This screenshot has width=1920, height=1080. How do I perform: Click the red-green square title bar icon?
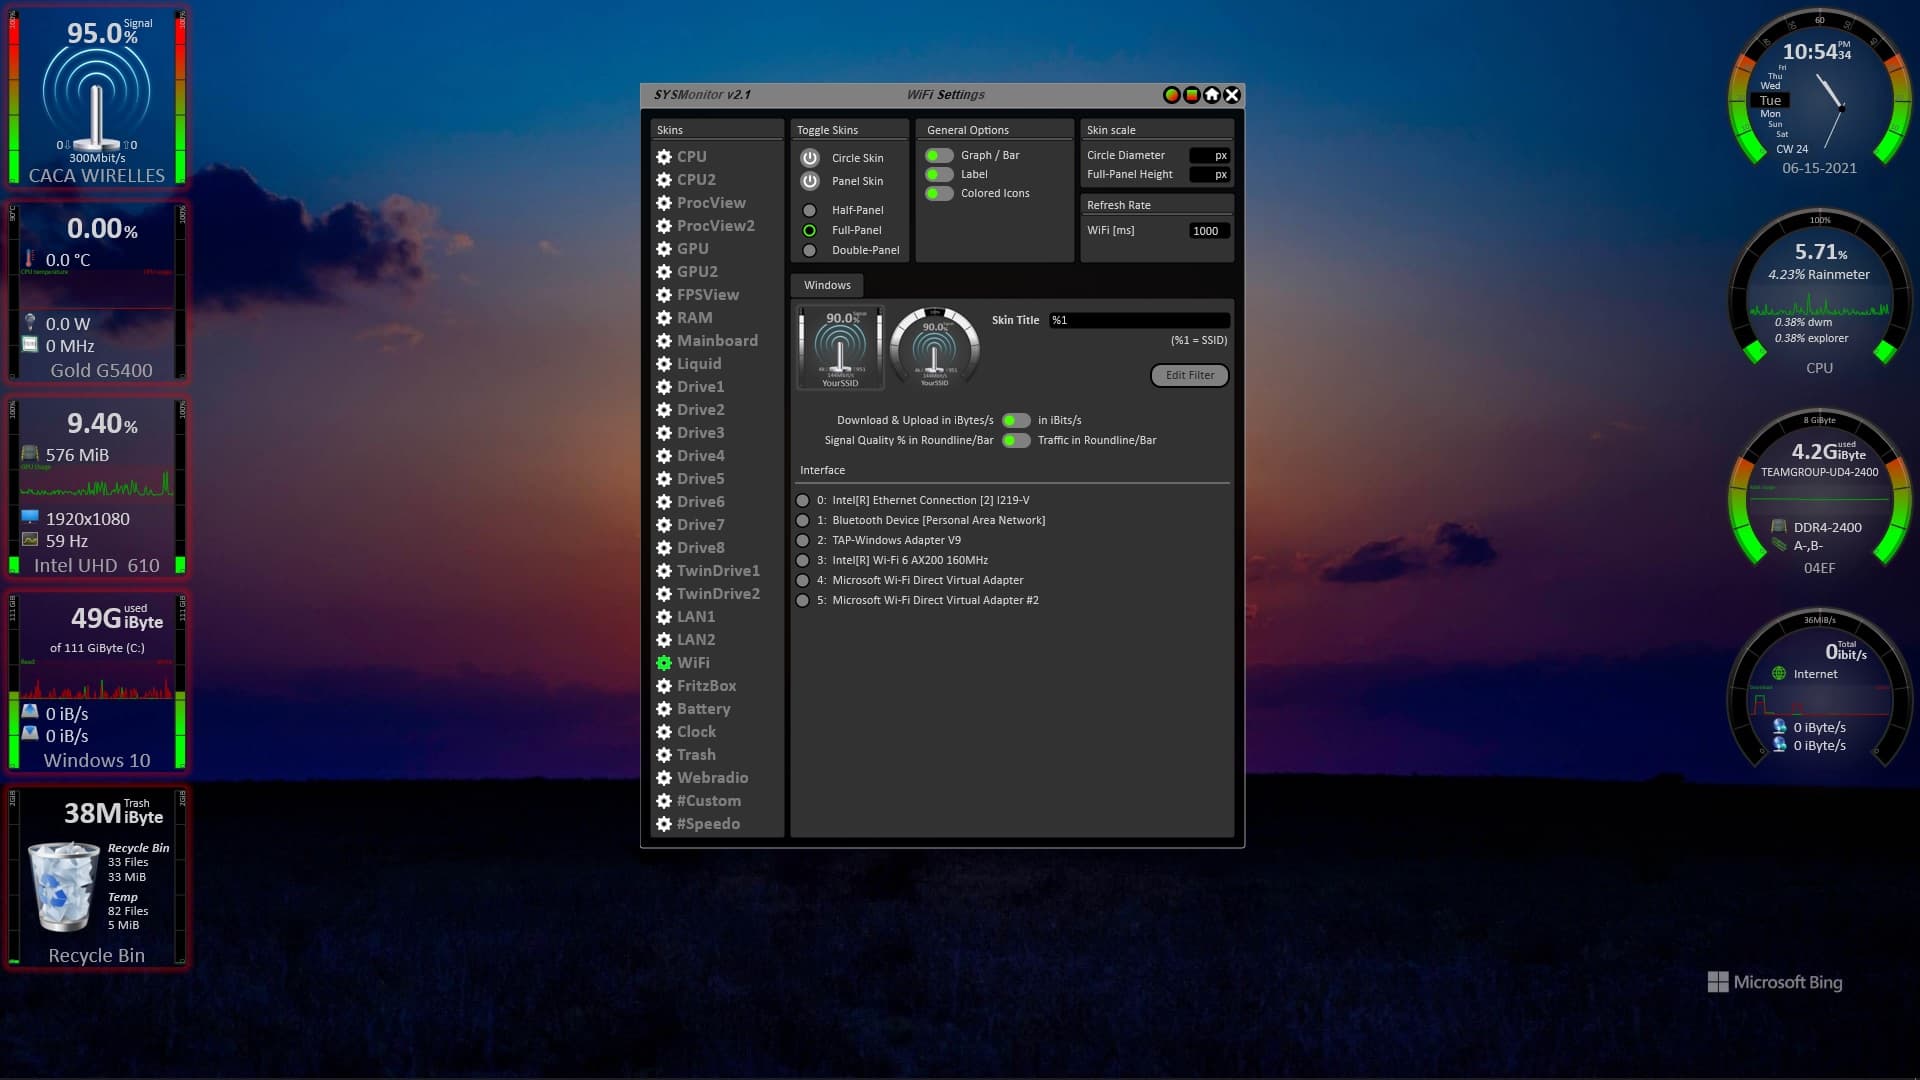(x=1192, y=95)
